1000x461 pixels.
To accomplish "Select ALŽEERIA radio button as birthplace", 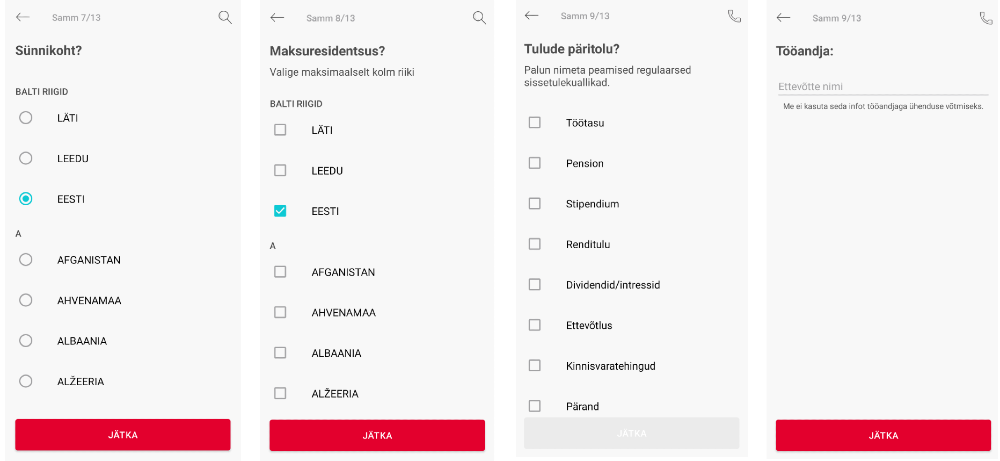I will click(x=26, y=381).
